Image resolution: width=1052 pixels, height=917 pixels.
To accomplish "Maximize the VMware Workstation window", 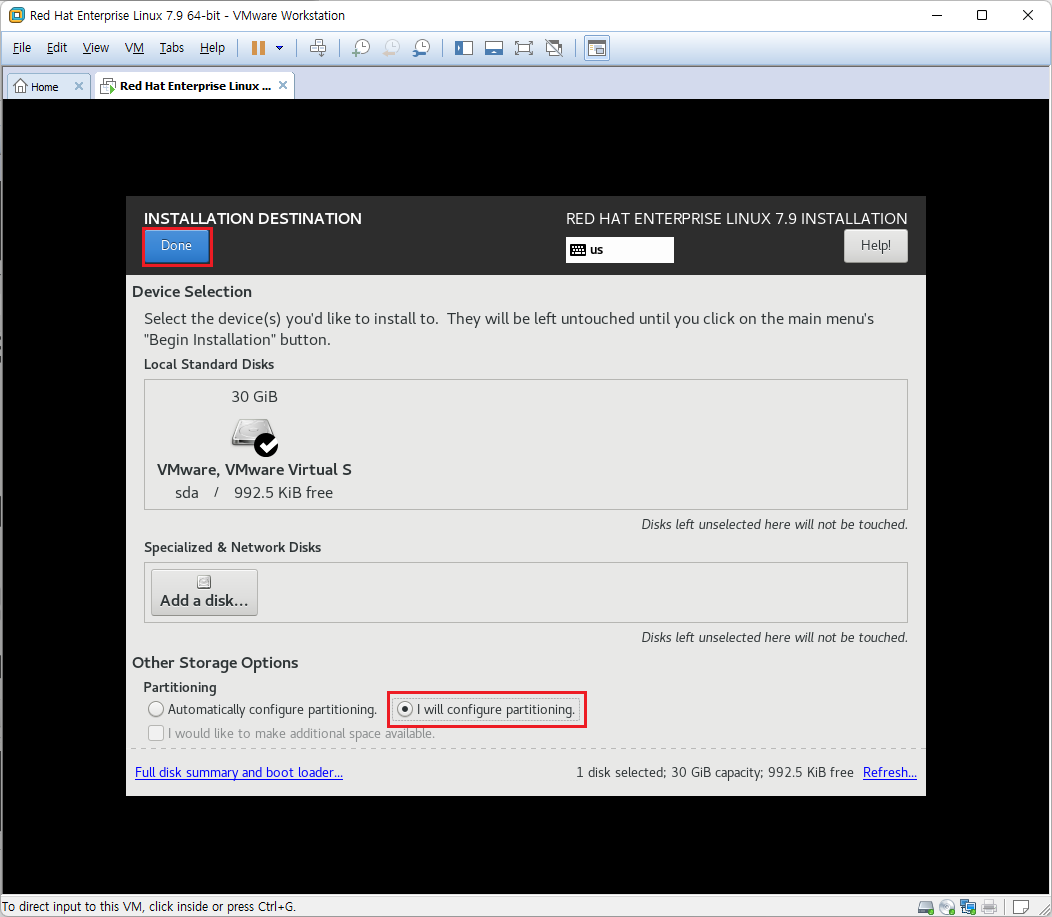I will (982, 15).
